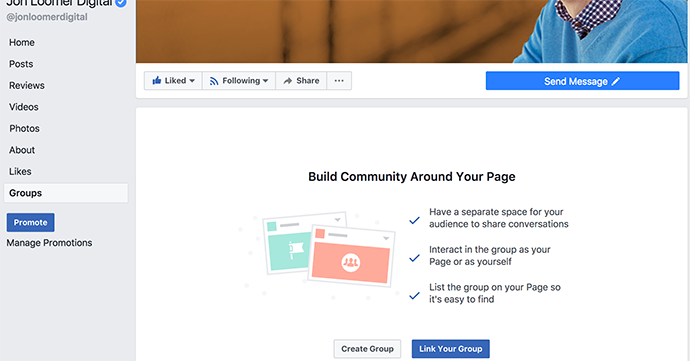Click the arrow icon on Share button

(288, 81)
